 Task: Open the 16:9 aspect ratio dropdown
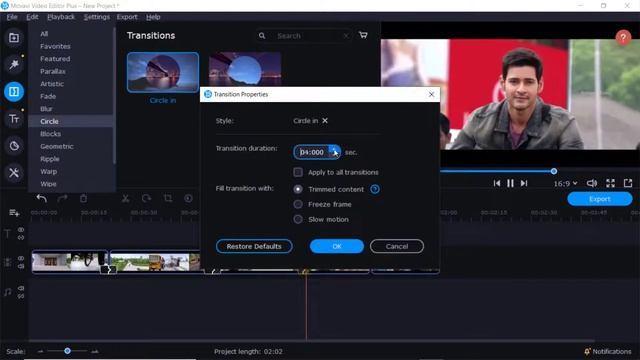coord(565,184)
